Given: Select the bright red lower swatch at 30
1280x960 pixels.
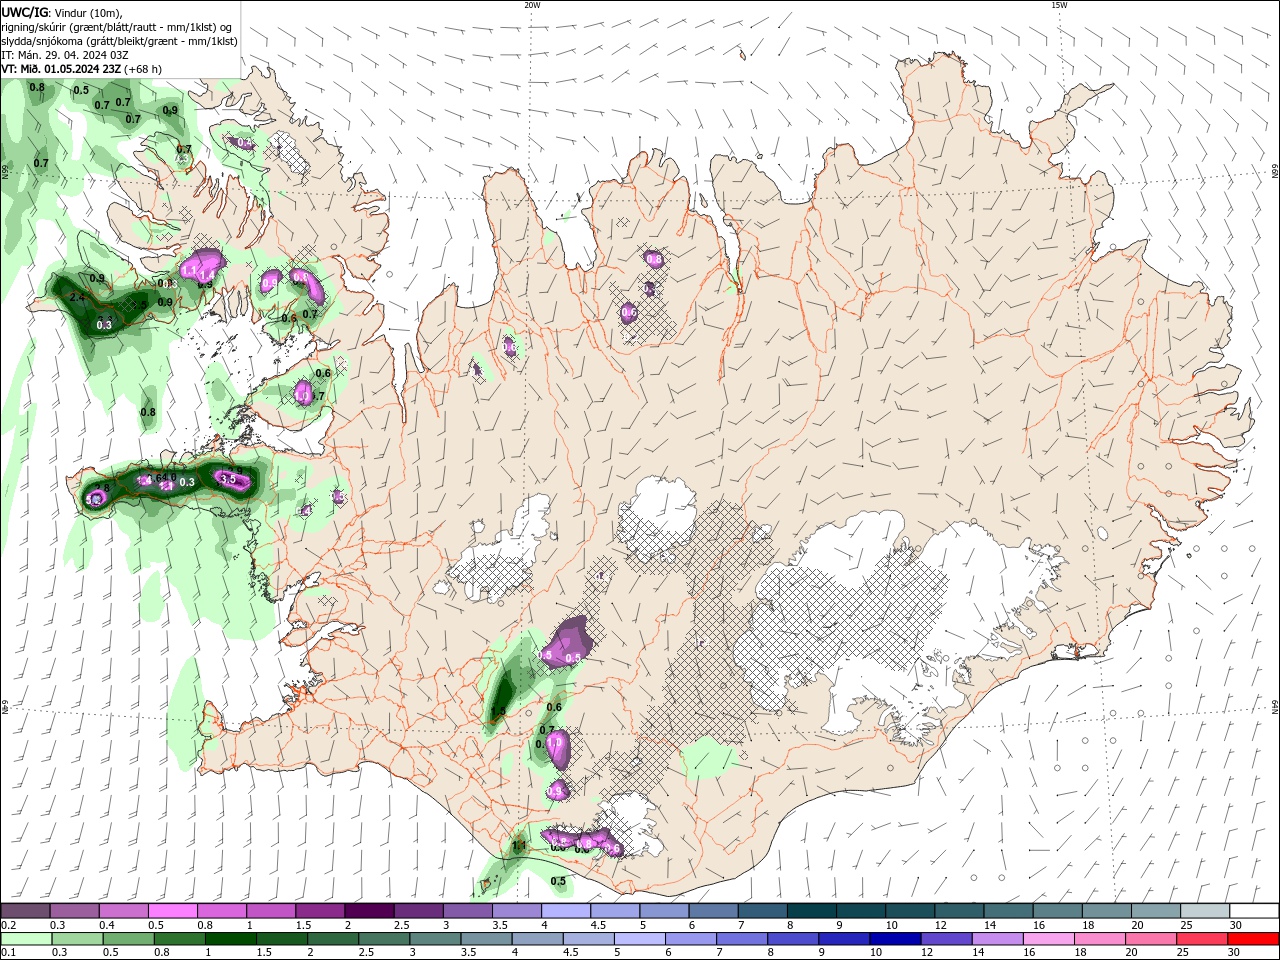Looking at the screenshot, I should tap(1254, 939).
